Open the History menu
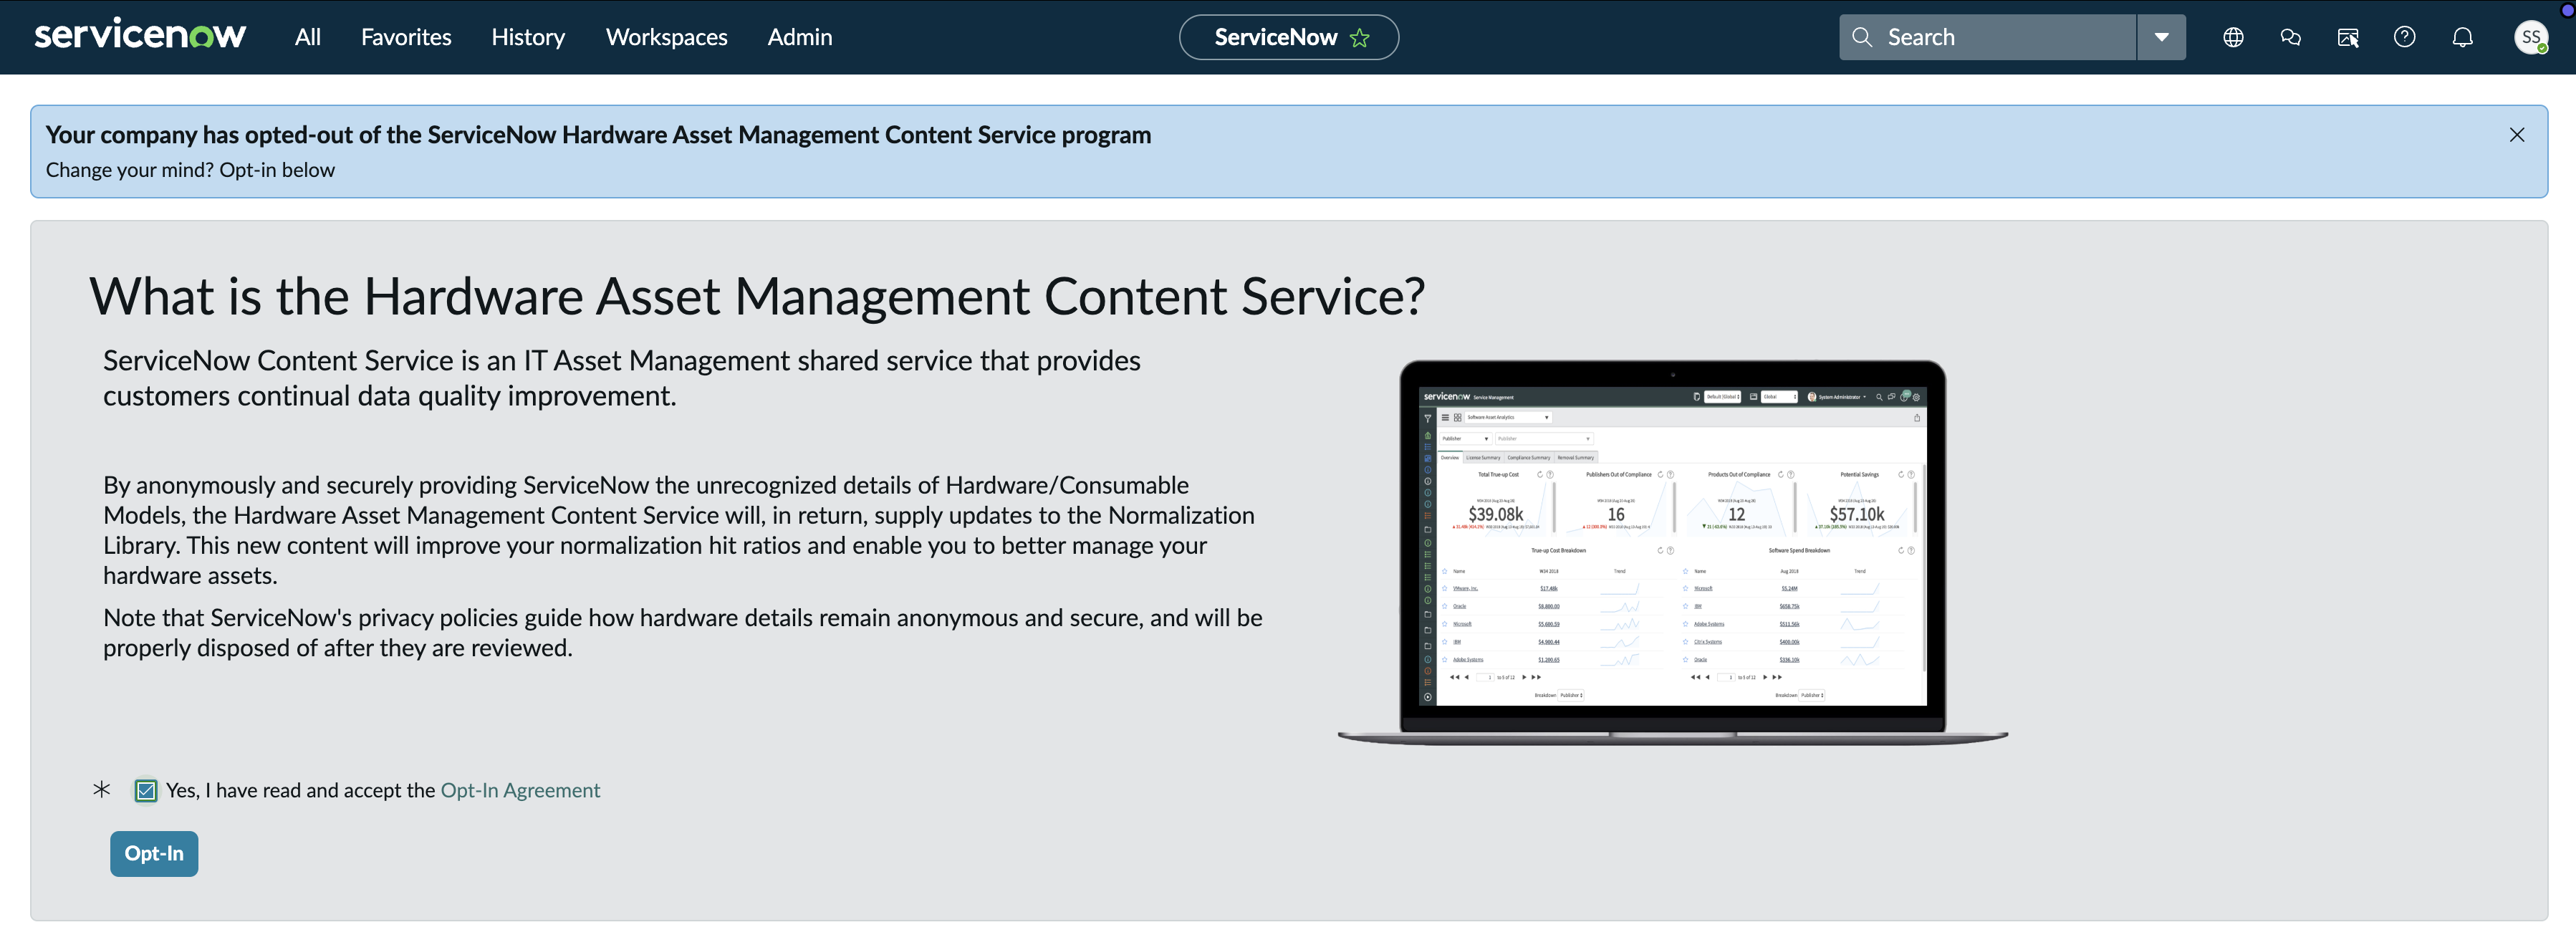2576x950 pixels. pos(528,37)
